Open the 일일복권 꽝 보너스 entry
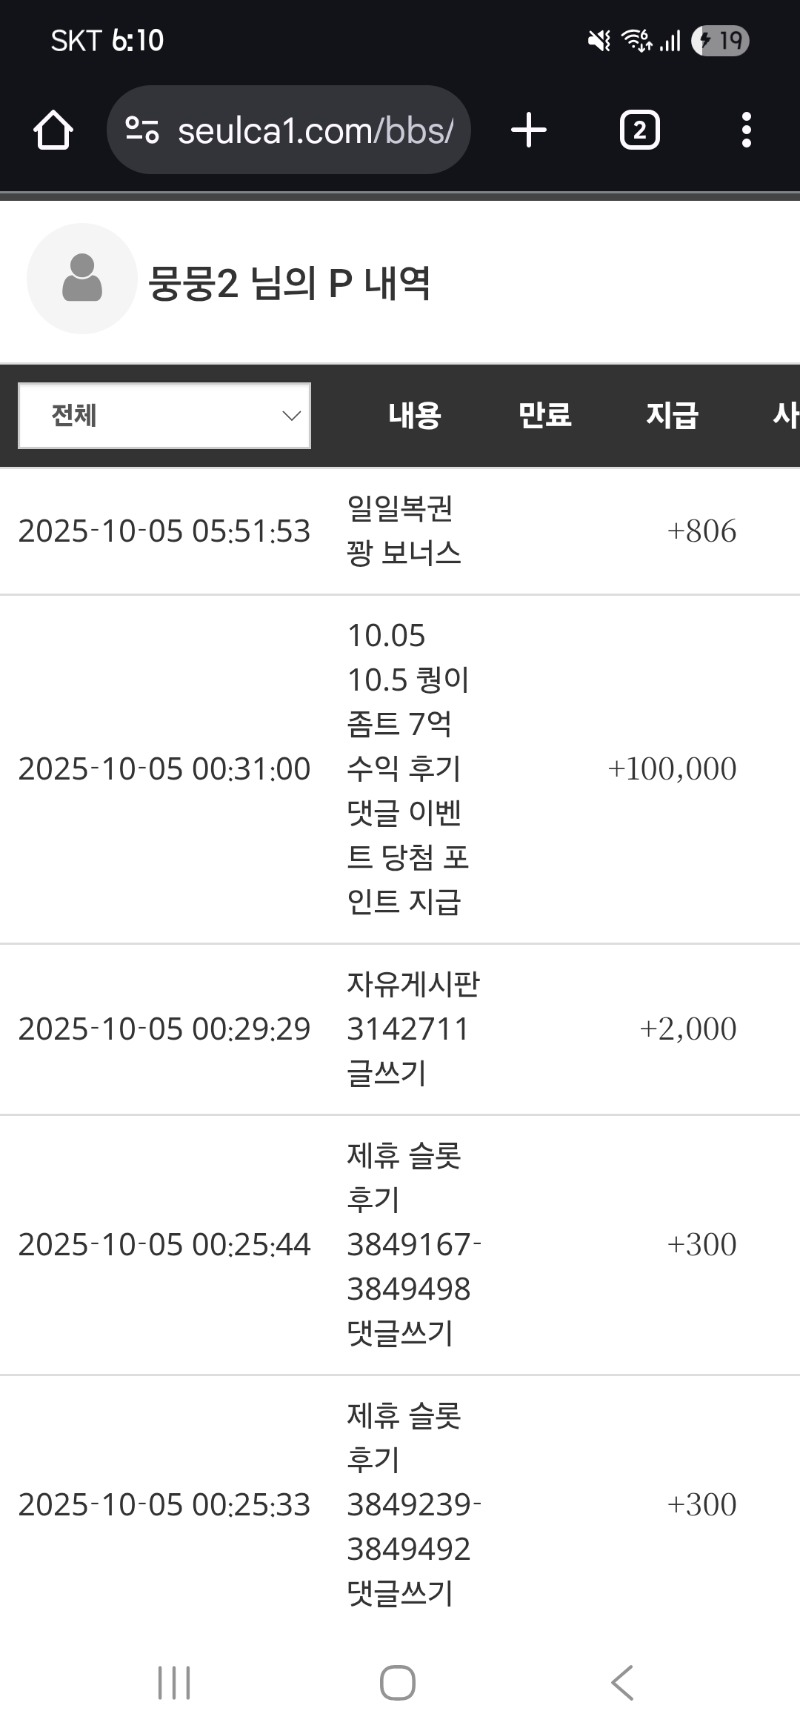800x1734 pixels. (x=404, y=531)
